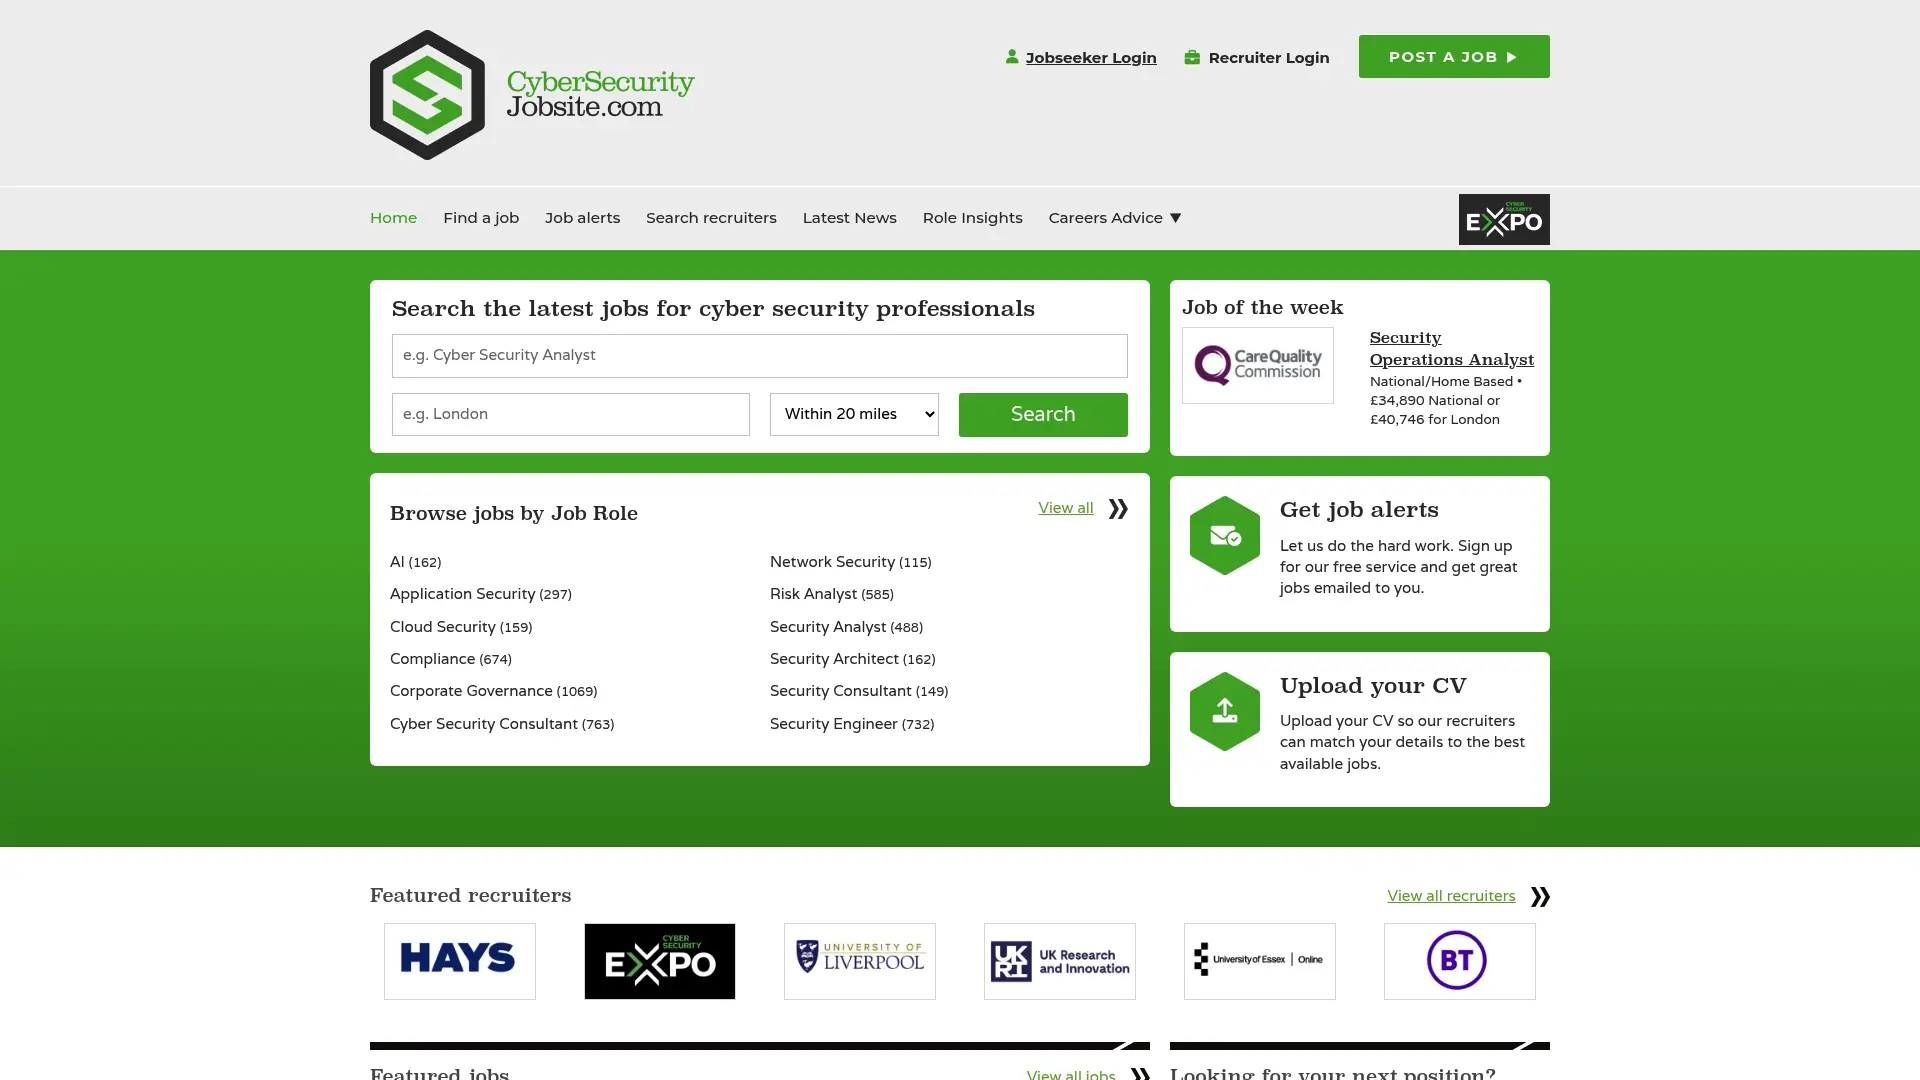Open the University of Essex Online logo
The width and height of the screenshot is (1920, 1080).
1260,961
